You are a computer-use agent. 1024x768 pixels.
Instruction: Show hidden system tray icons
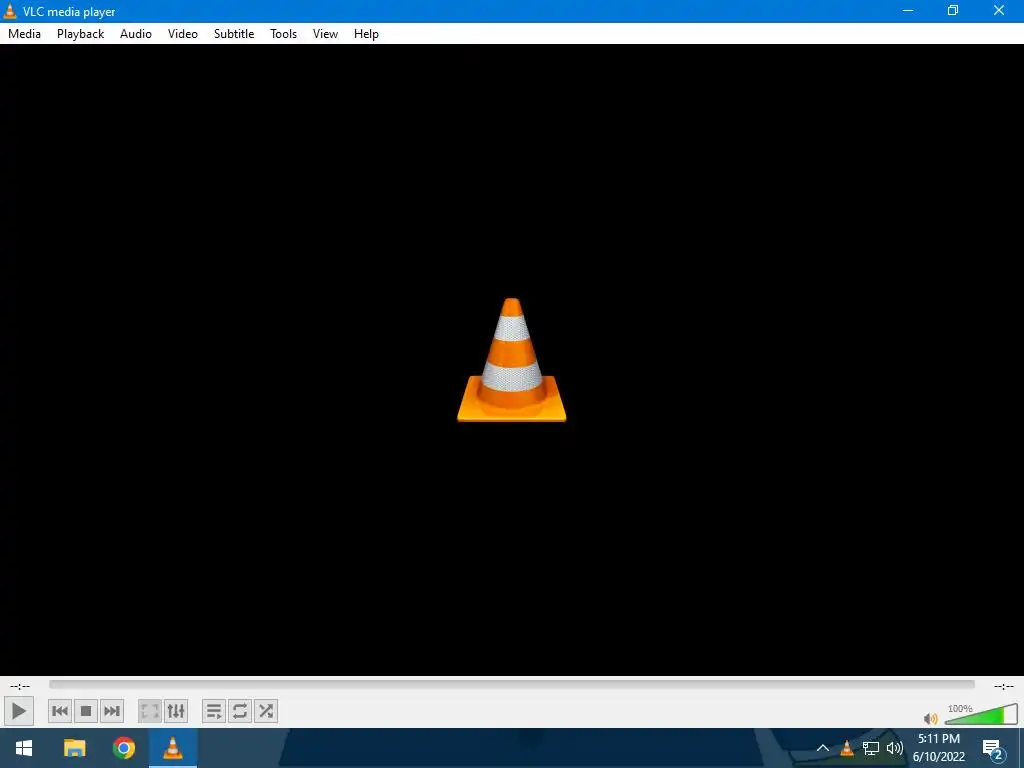(x=823, y=748)
